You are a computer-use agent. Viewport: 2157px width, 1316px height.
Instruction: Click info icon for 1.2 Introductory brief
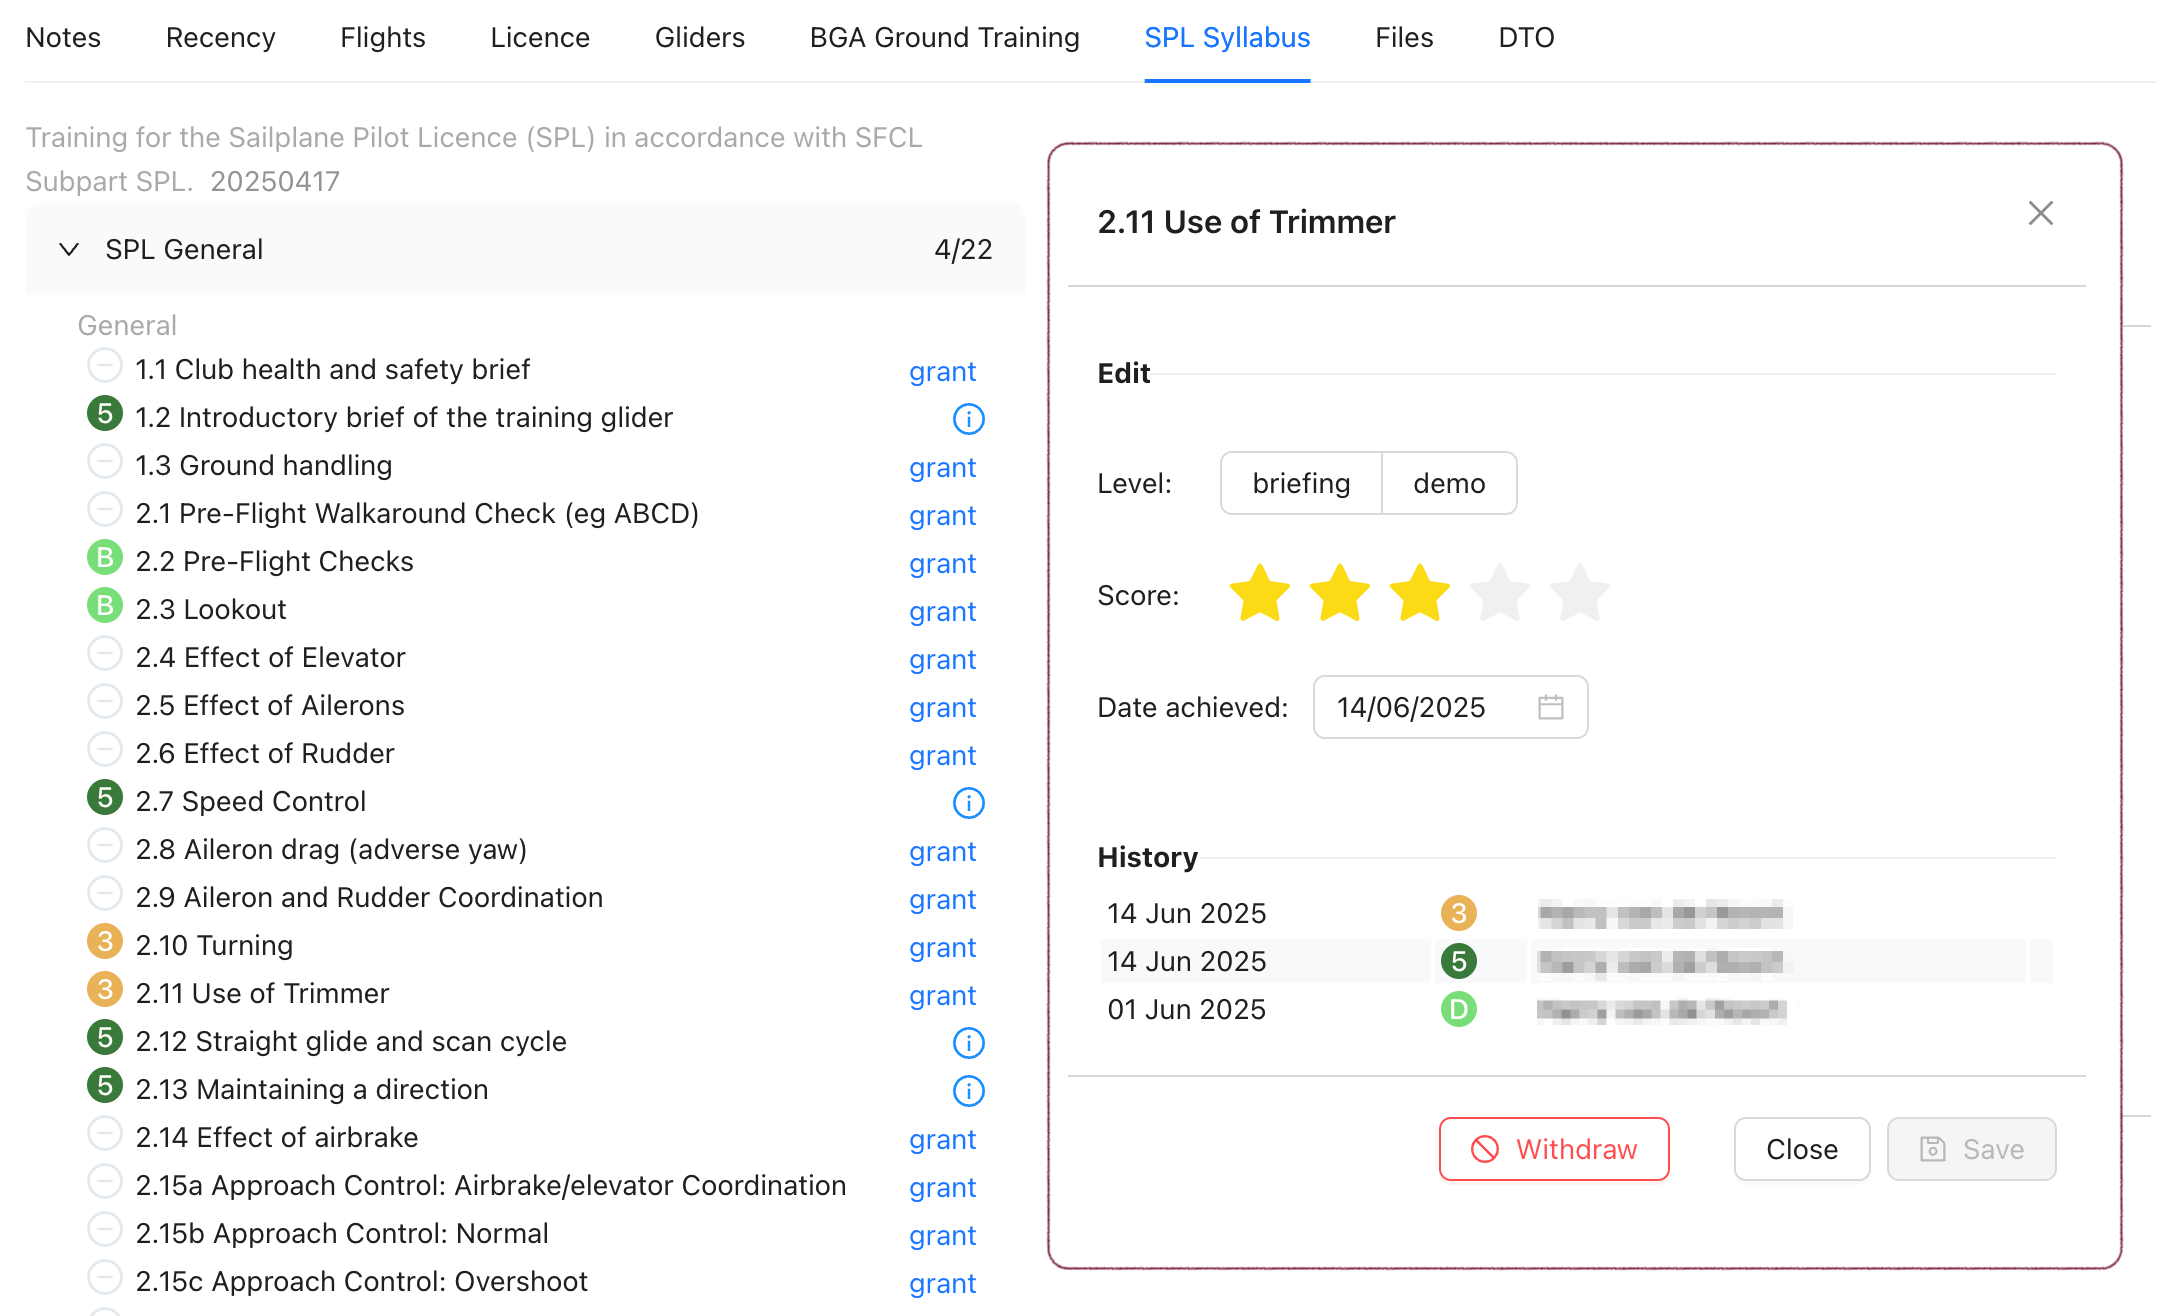pyautogui.click(x=968, y=419)
